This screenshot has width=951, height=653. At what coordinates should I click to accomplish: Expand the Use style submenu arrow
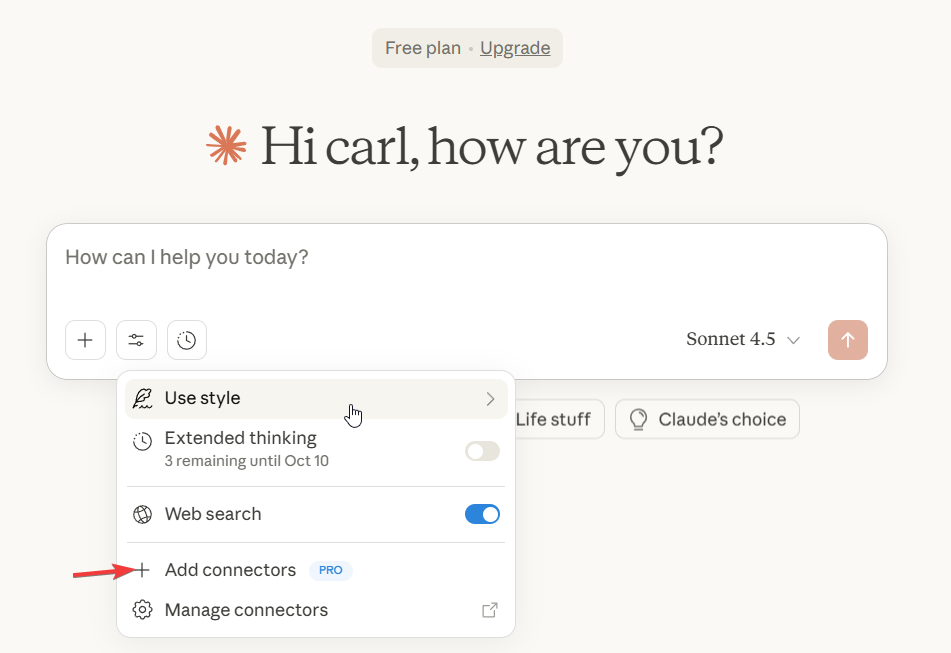[x=490, y=398]
